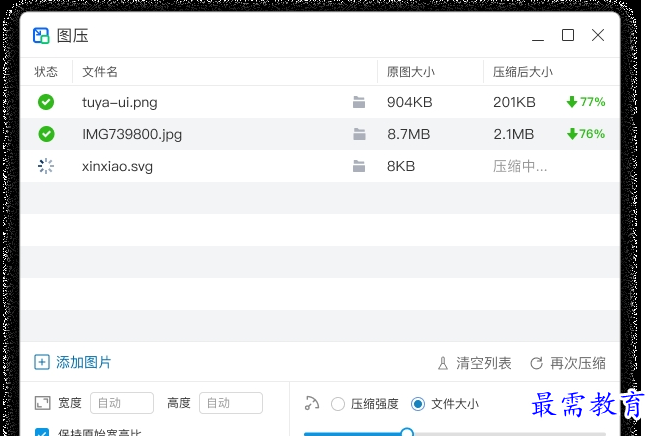Open folder icon for tuya-ui.png

pos(359,102)
